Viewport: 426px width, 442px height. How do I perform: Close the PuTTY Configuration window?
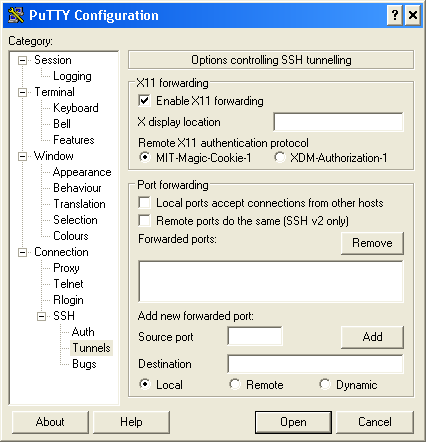(x=413, y=15)
